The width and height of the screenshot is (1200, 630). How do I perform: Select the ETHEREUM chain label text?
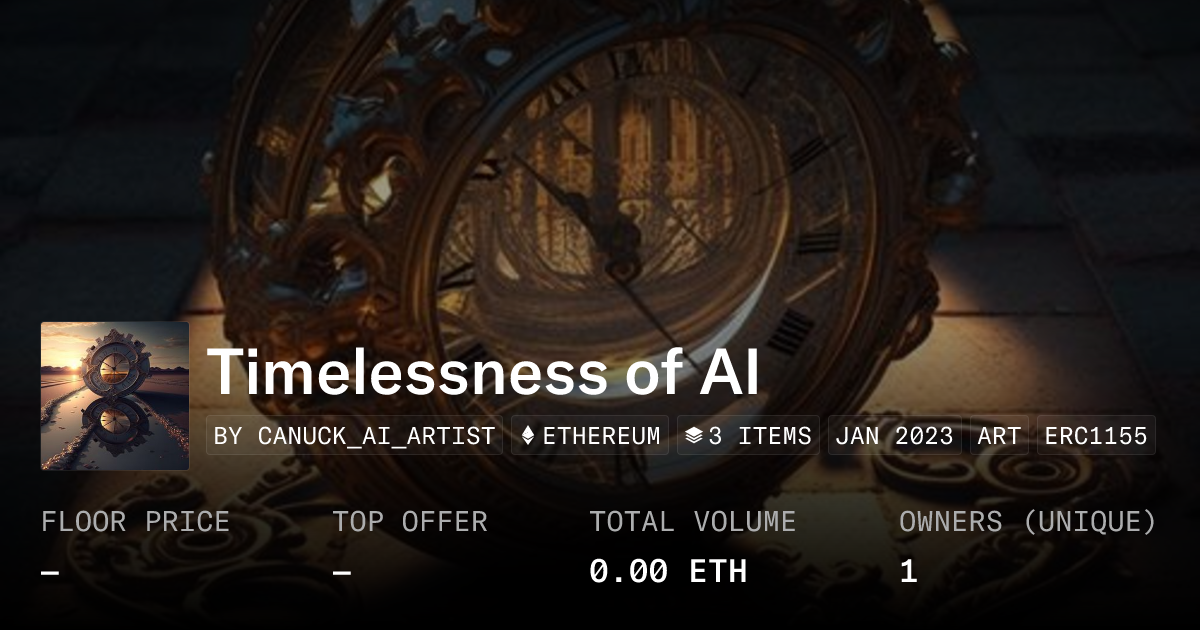point(601,436)
